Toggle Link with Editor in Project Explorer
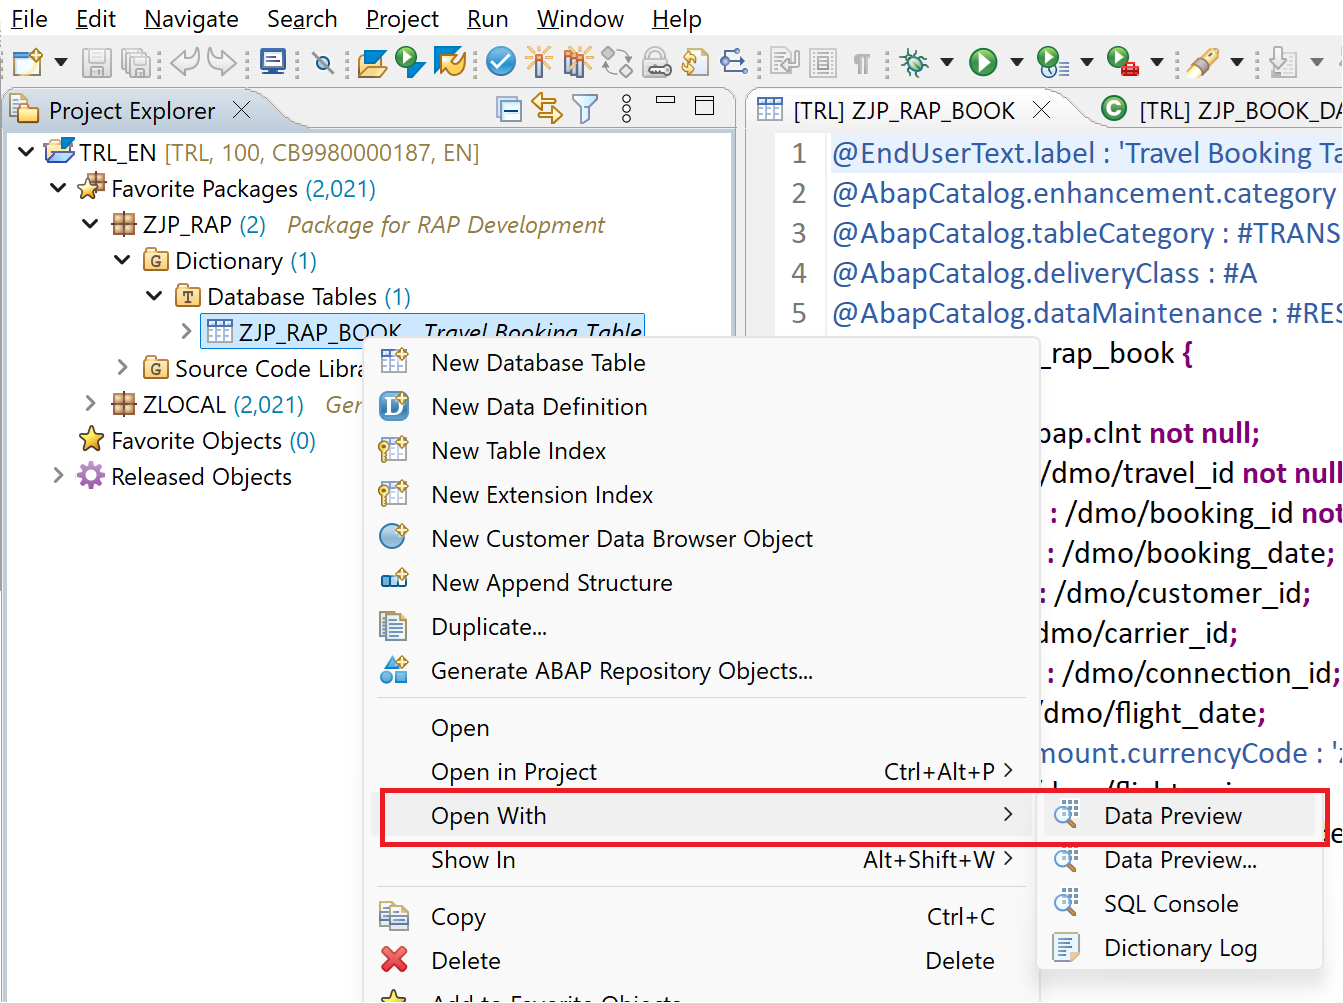1343x1003 pixels. coord(547,108)
